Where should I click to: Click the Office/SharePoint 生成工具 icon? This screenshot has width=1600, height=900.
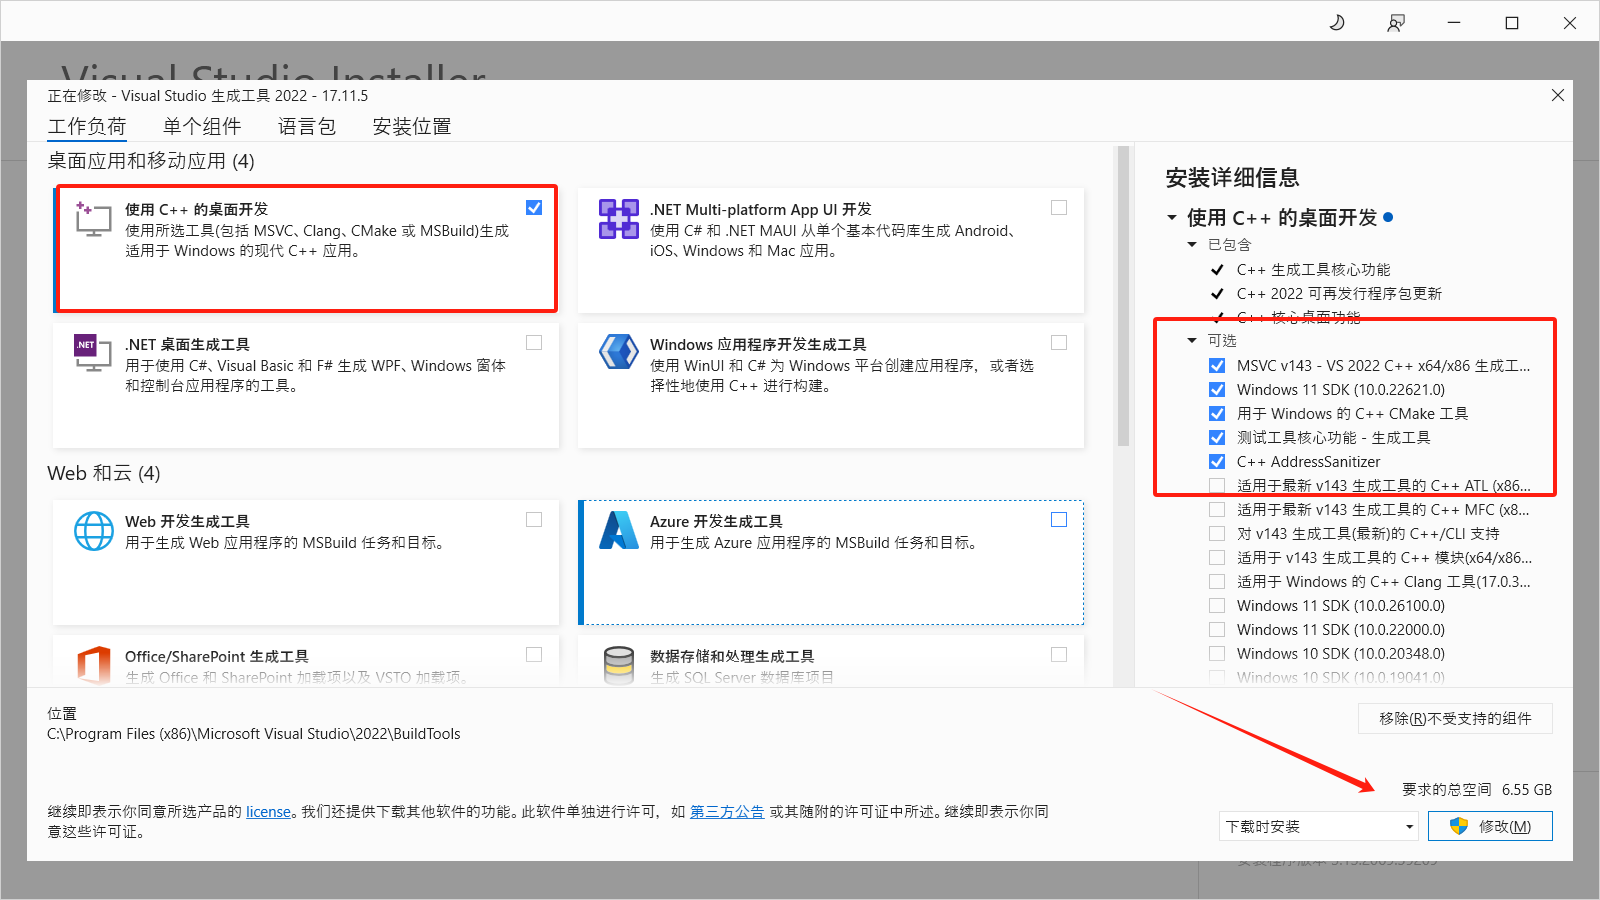coord(94,665)
